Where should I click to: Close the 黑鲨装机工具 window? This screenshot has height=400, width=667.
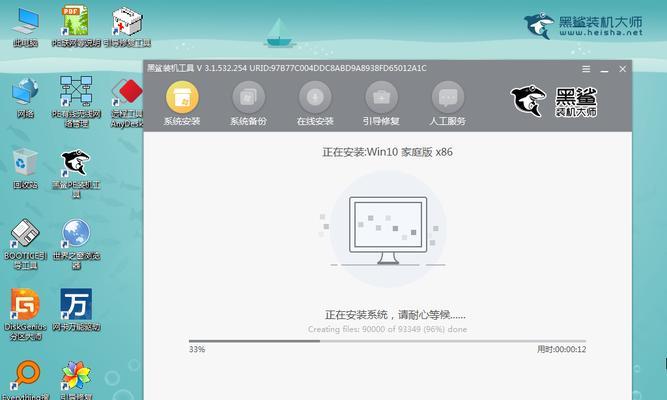click(x=622, y=69)
